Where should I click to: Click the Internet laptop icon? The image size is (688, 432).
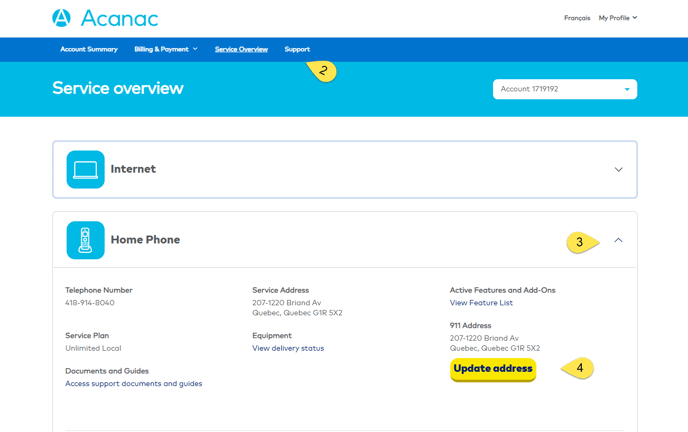click(x=86, y=169)
